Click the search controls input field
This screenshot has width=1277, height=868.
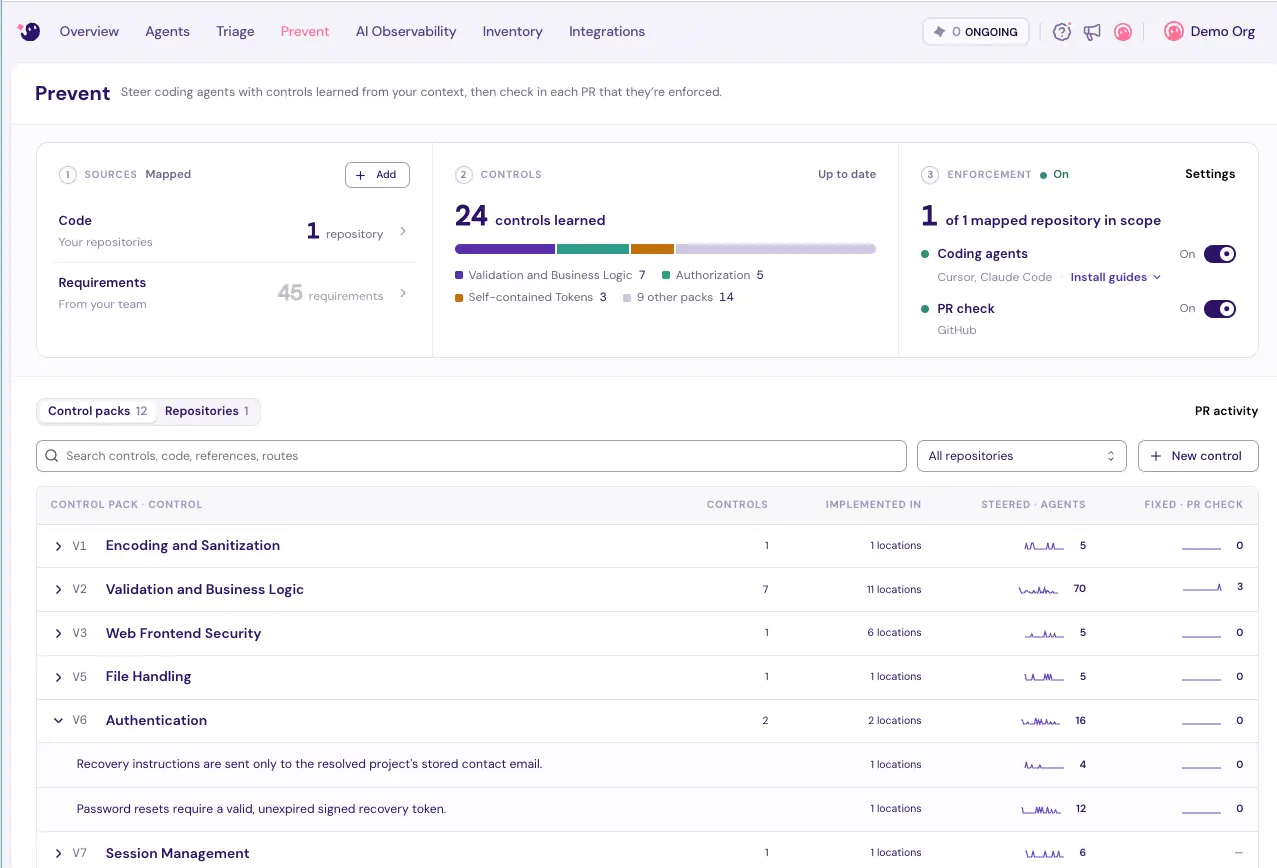pos(471,456)
